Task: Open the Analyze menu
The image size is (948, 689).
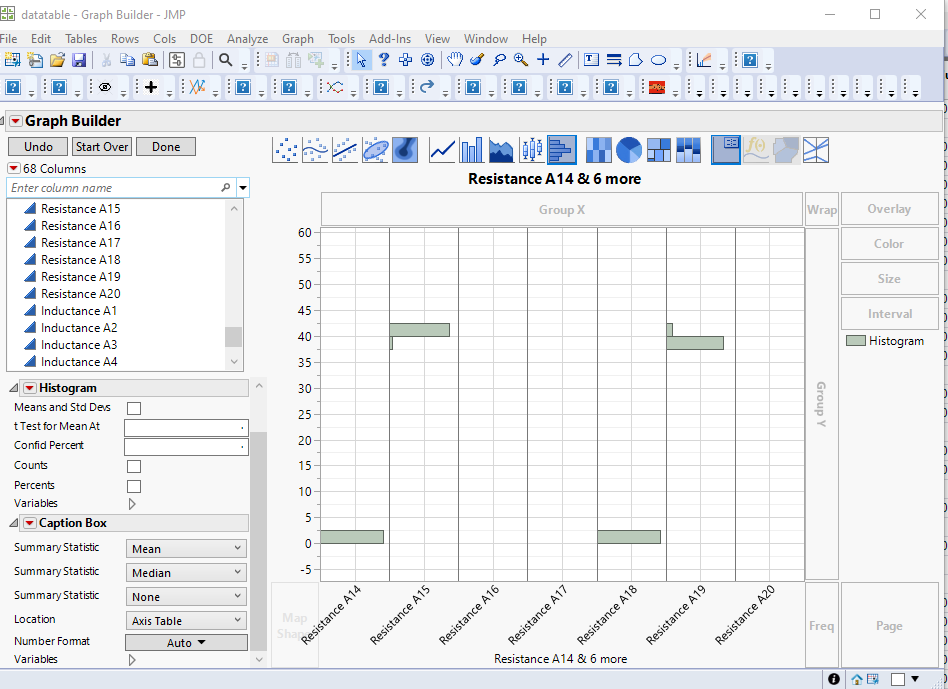Action: coord(247,39)
